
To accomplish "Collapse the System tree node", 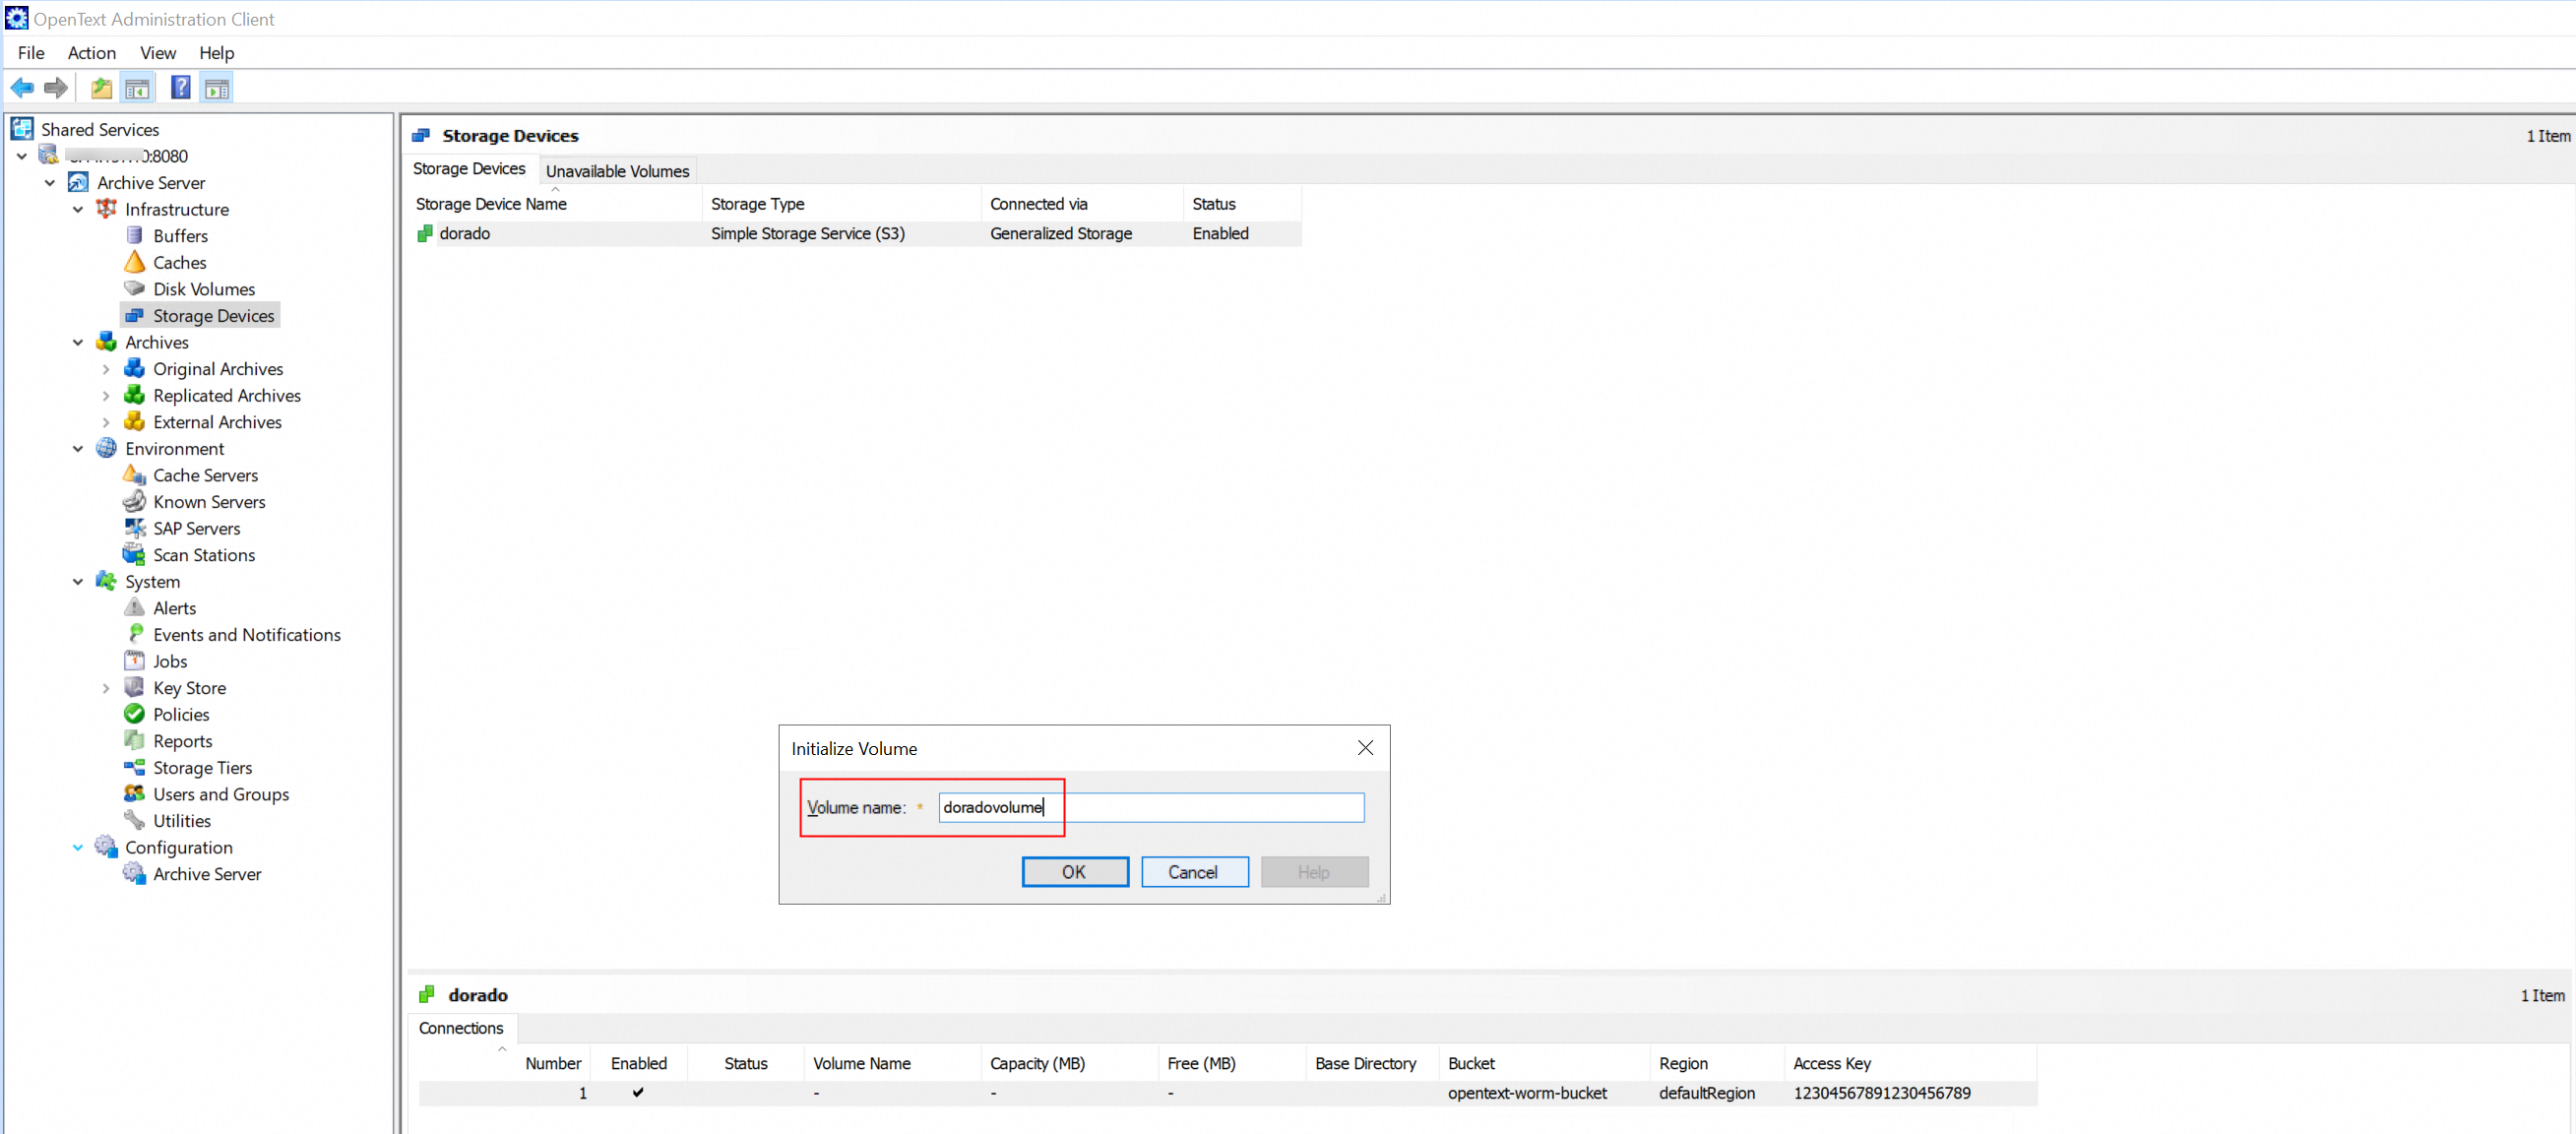I will 78,582.
